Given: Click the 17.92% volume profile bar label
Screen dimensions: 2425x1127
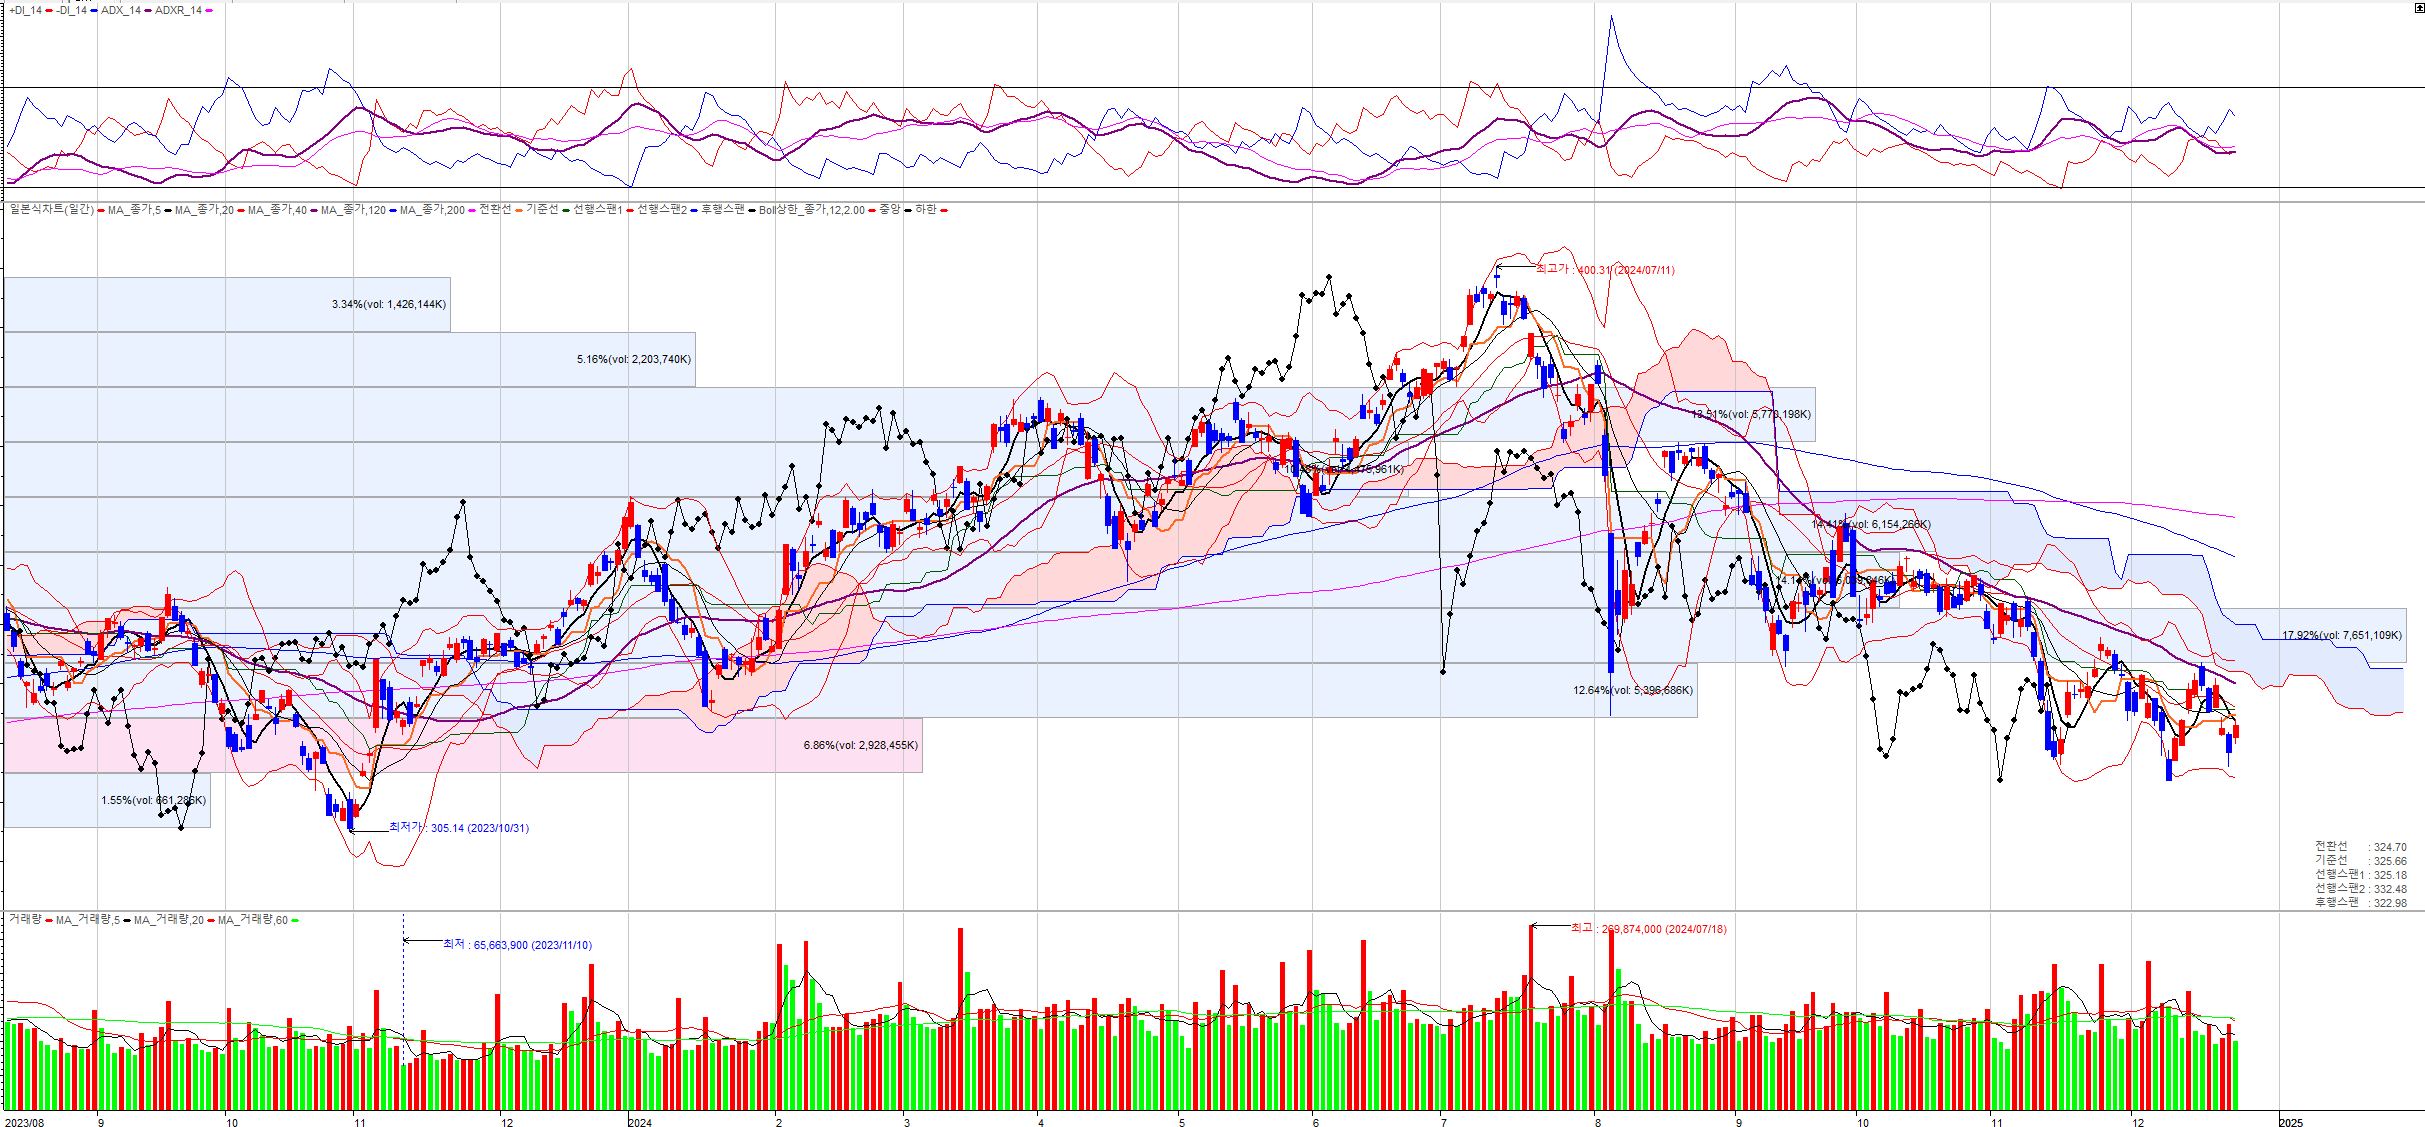Looking at the screenshot, I should 2341,635.
